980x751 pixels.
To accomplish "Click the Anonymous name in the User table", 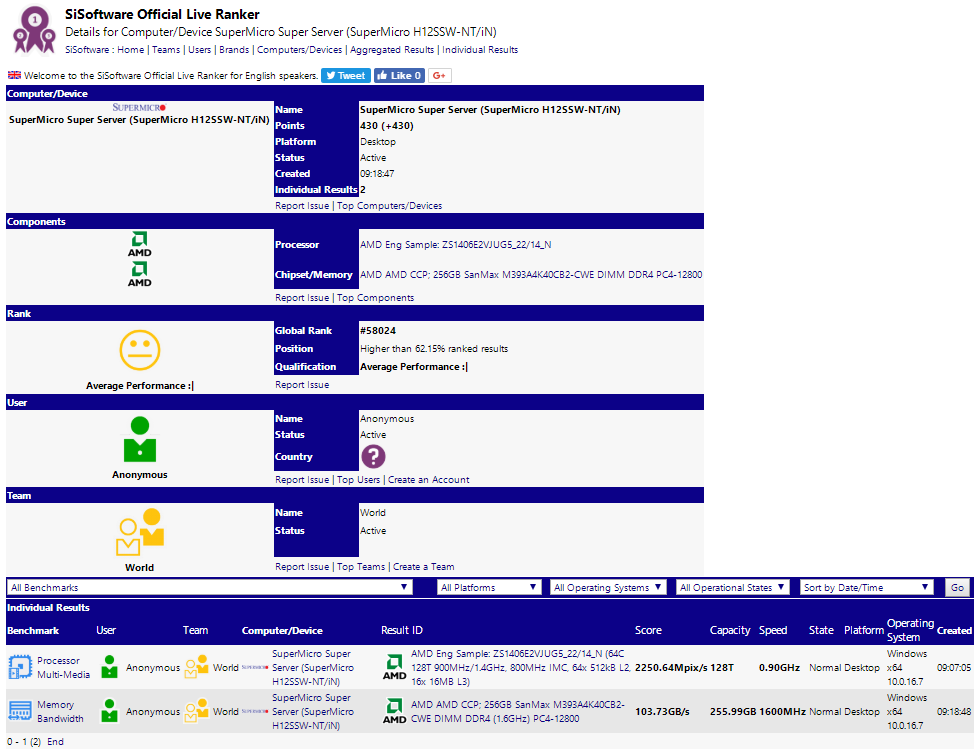I will click(387, 419).
